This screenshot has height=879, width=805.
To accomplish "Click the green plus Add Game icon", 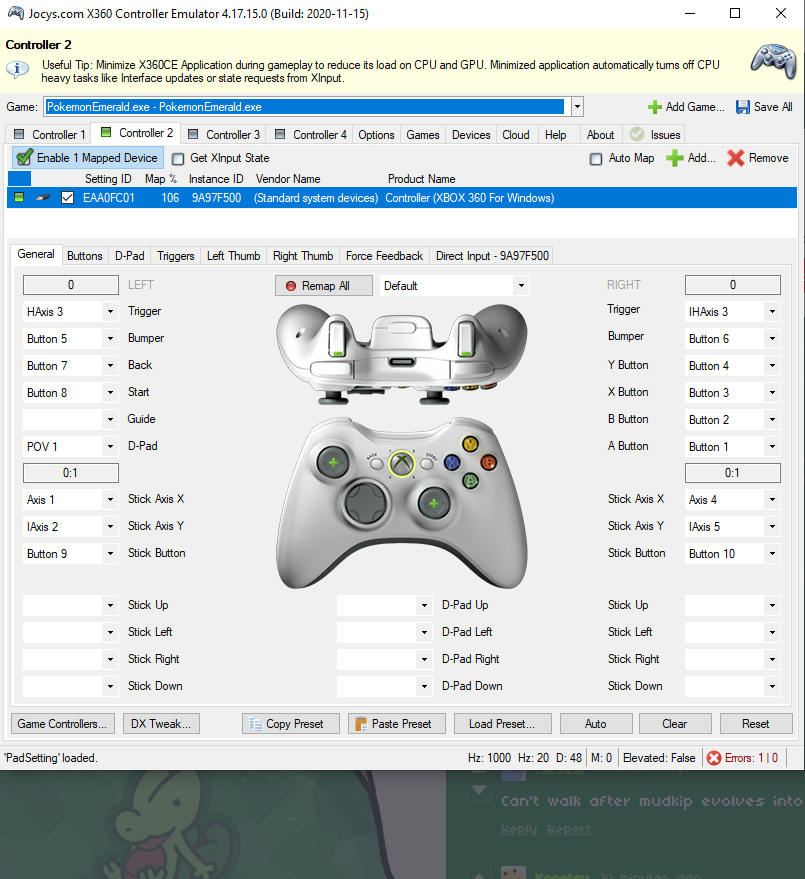I will (x=654, y=107).
